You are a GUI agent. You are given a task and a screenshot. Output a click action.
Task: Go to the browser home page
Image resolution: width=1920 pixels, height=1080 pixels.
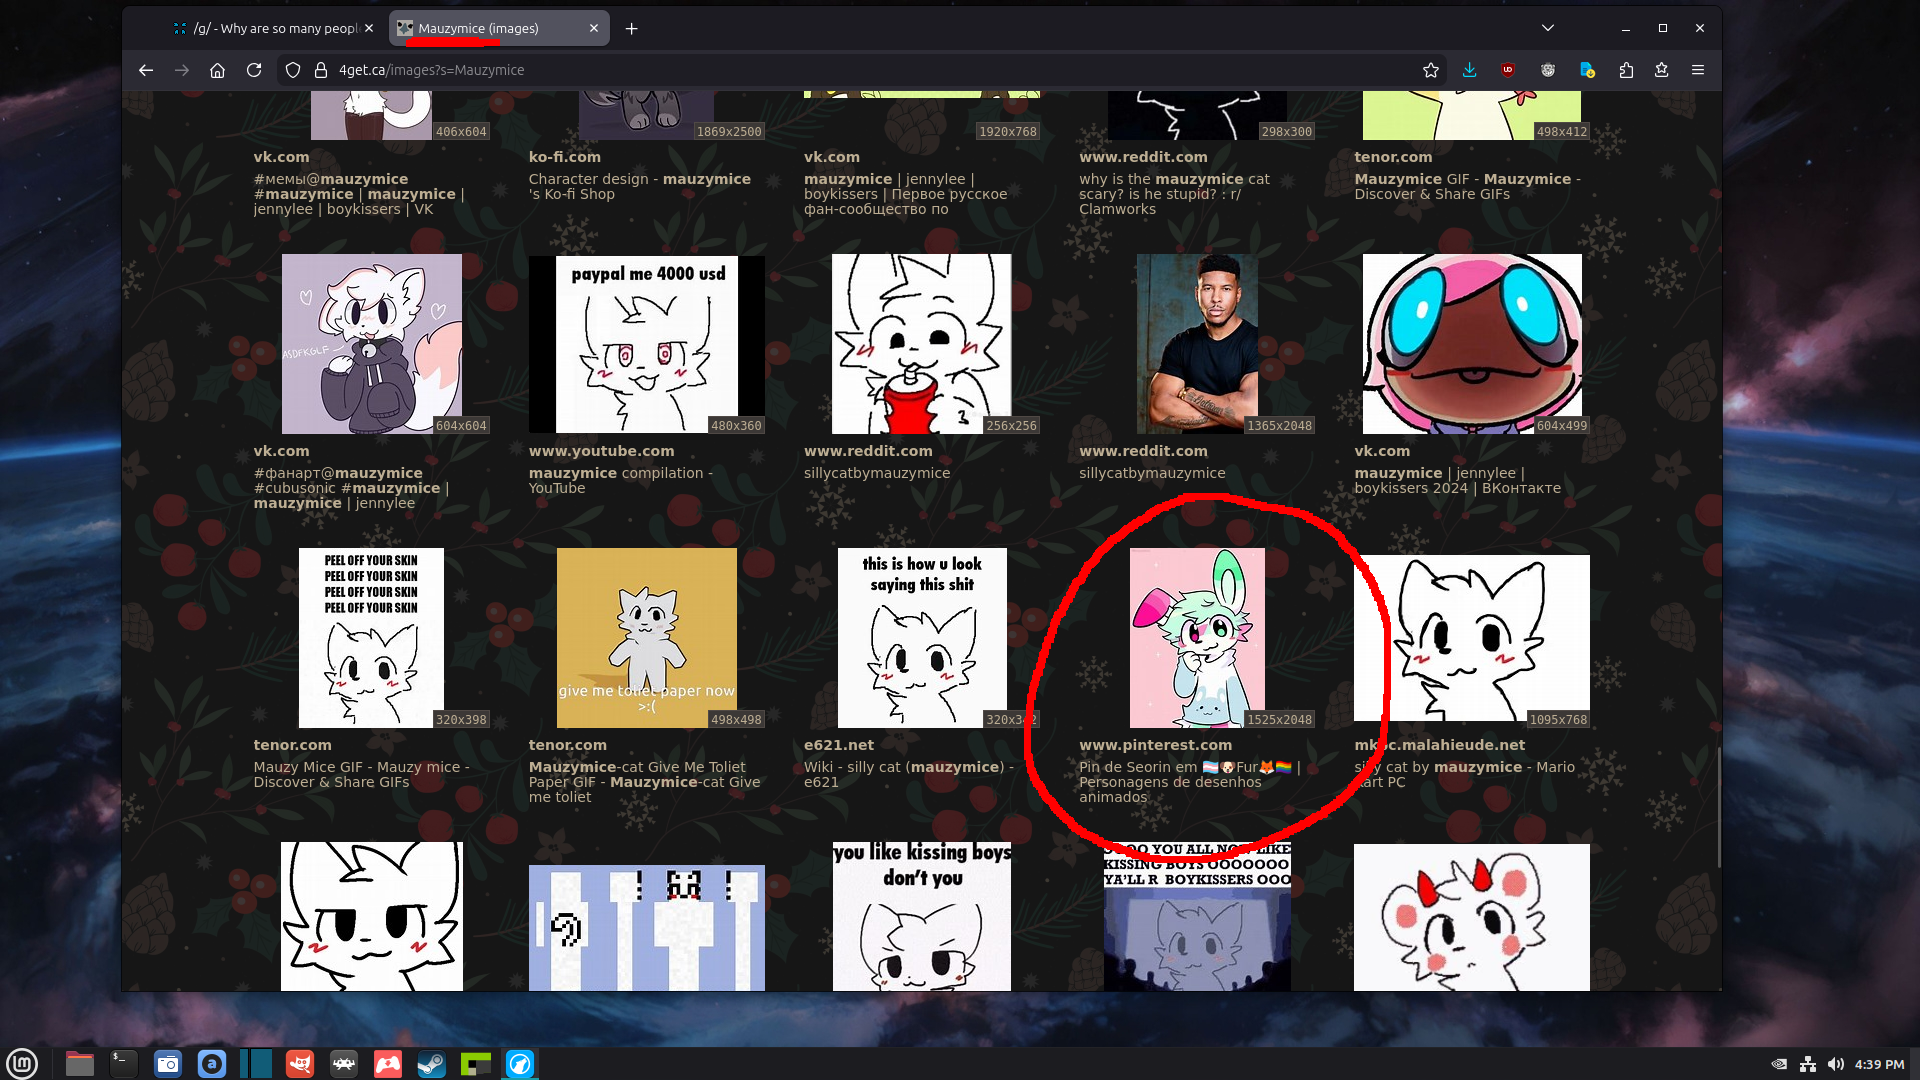(217, 70)
